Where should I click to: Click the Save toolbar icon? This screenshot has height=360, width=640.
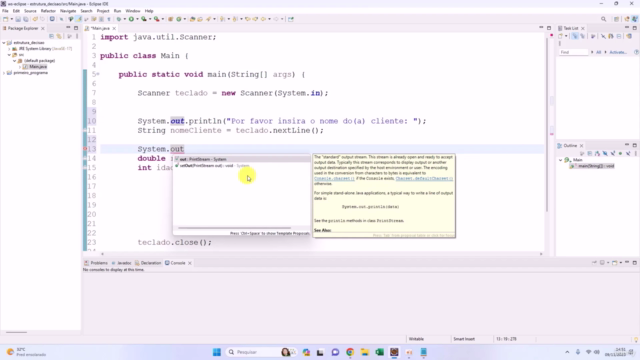[x=18, y=19]
